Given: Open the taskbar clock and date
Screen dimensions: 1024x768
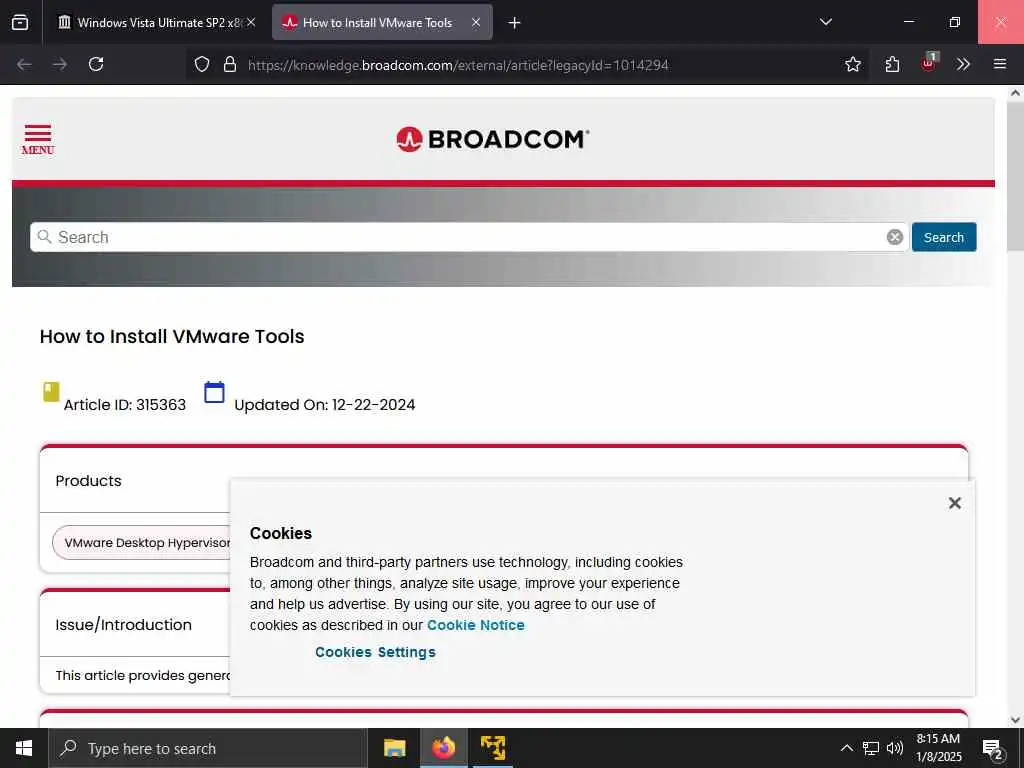Looking at the screenshot, I should (x=938, y=748).
